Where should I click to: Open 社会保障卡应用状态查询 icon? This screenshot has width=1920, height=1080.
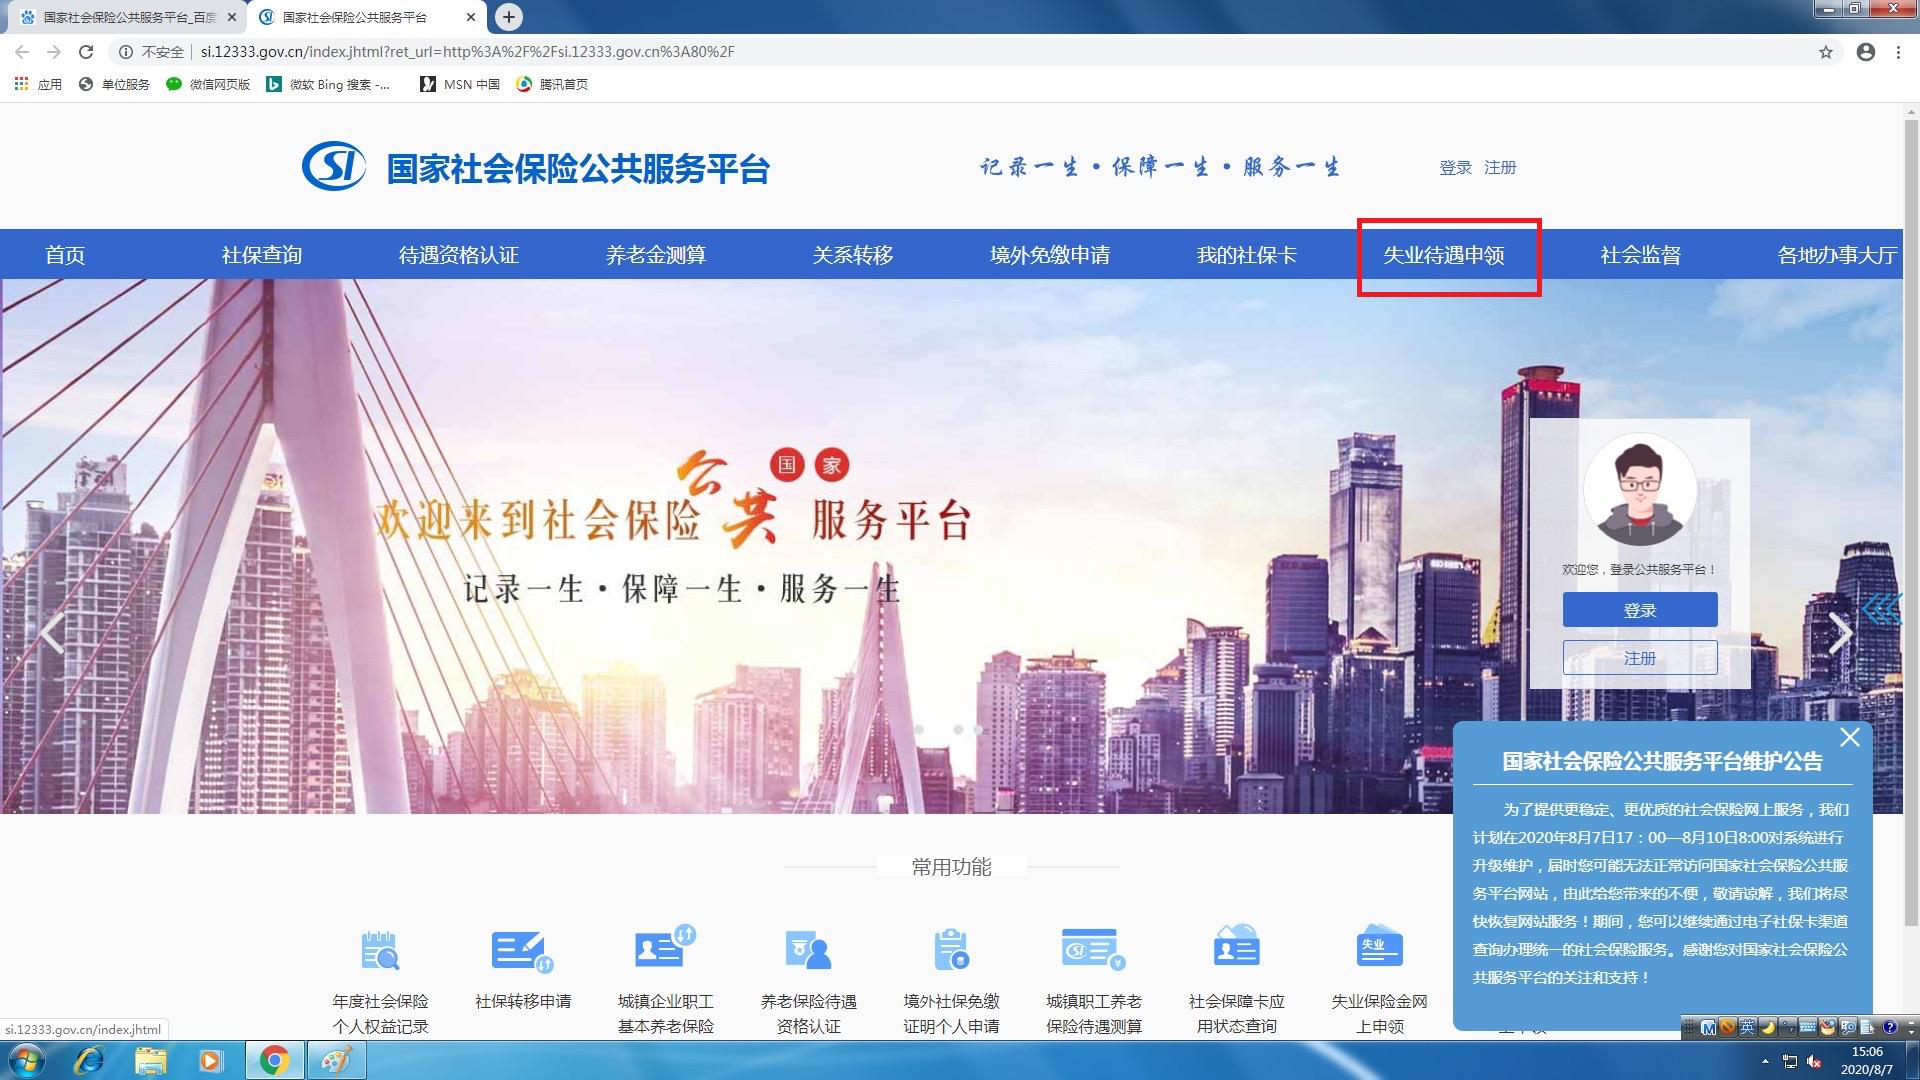click(x=1236, y=946)
